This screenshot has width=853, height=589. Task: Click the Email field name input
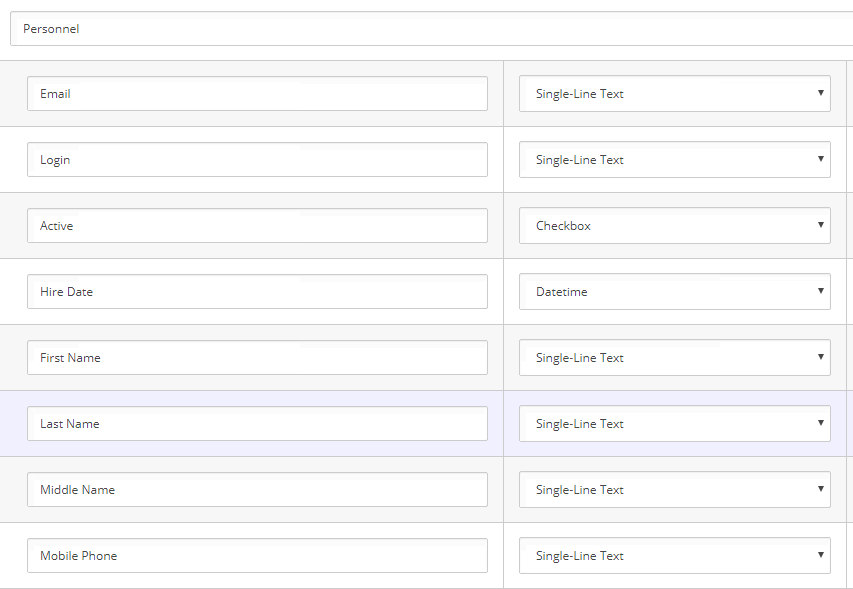pyautogui.click(x=257, y=94)
